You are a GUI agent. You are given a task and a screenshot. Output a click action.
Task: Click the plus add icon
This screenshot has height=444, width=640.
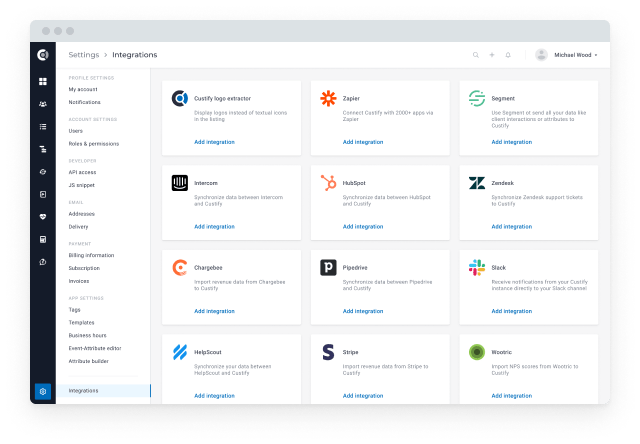492,55
